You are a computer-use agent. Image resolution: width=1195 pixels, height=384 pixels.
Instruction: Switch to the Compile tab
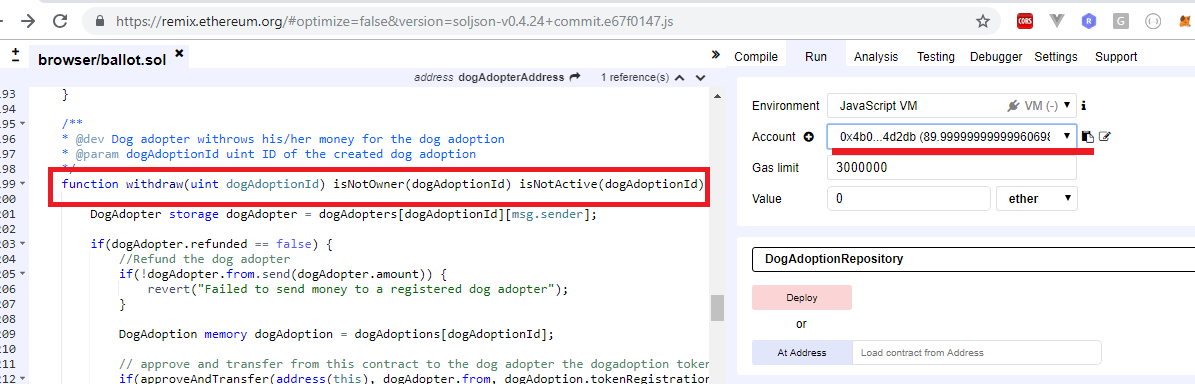[x=756, y=56]
